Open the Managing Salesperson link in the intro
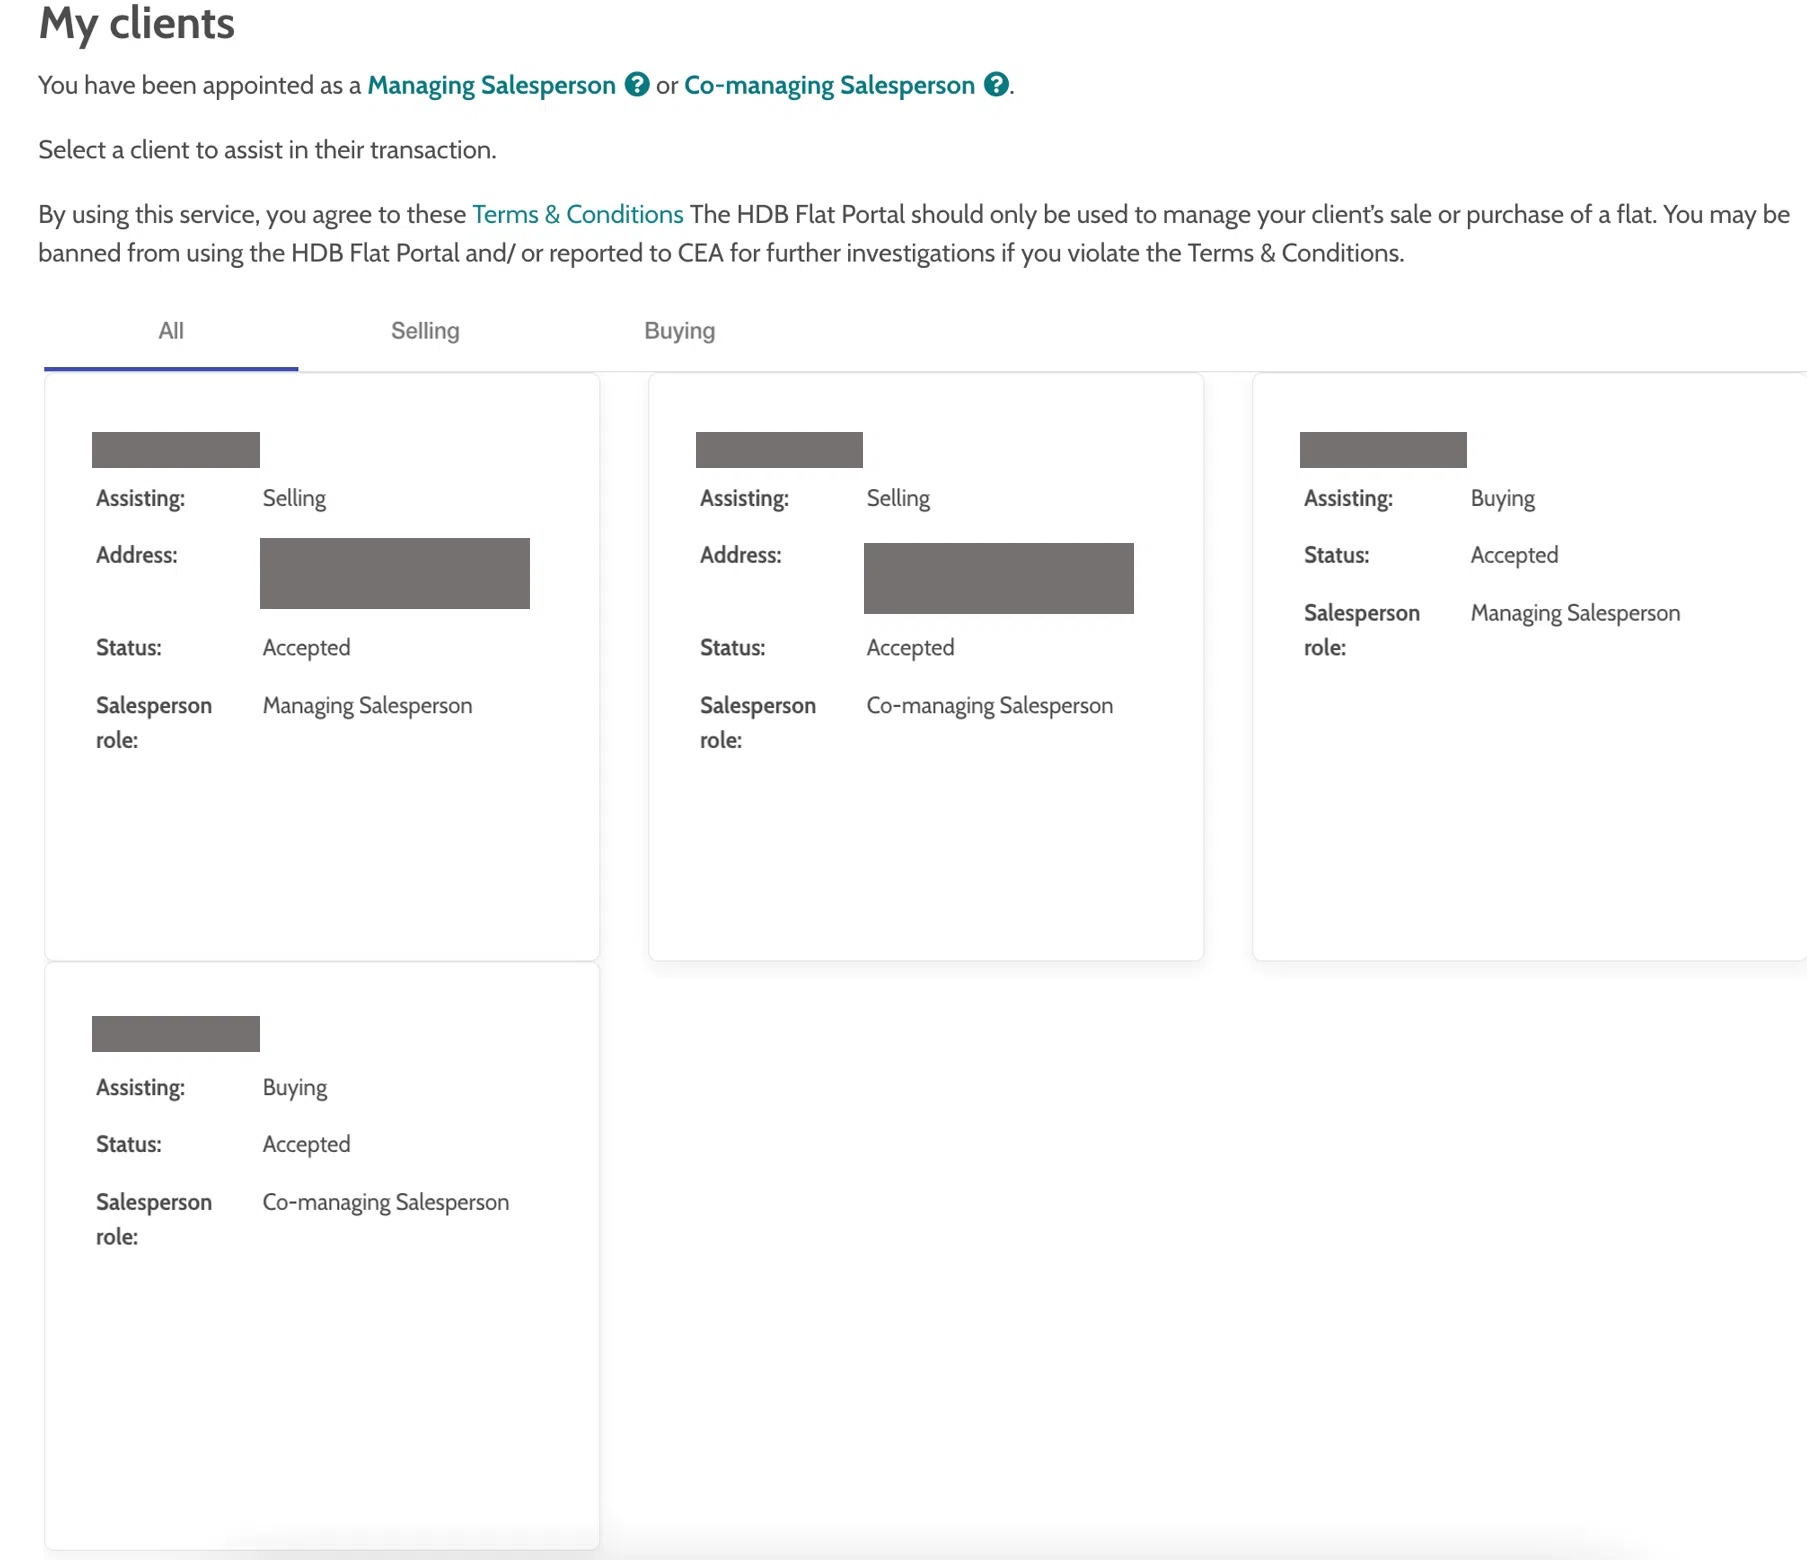The width and height of the screenshot is (1807, 1560). click(x=491, y=86)
